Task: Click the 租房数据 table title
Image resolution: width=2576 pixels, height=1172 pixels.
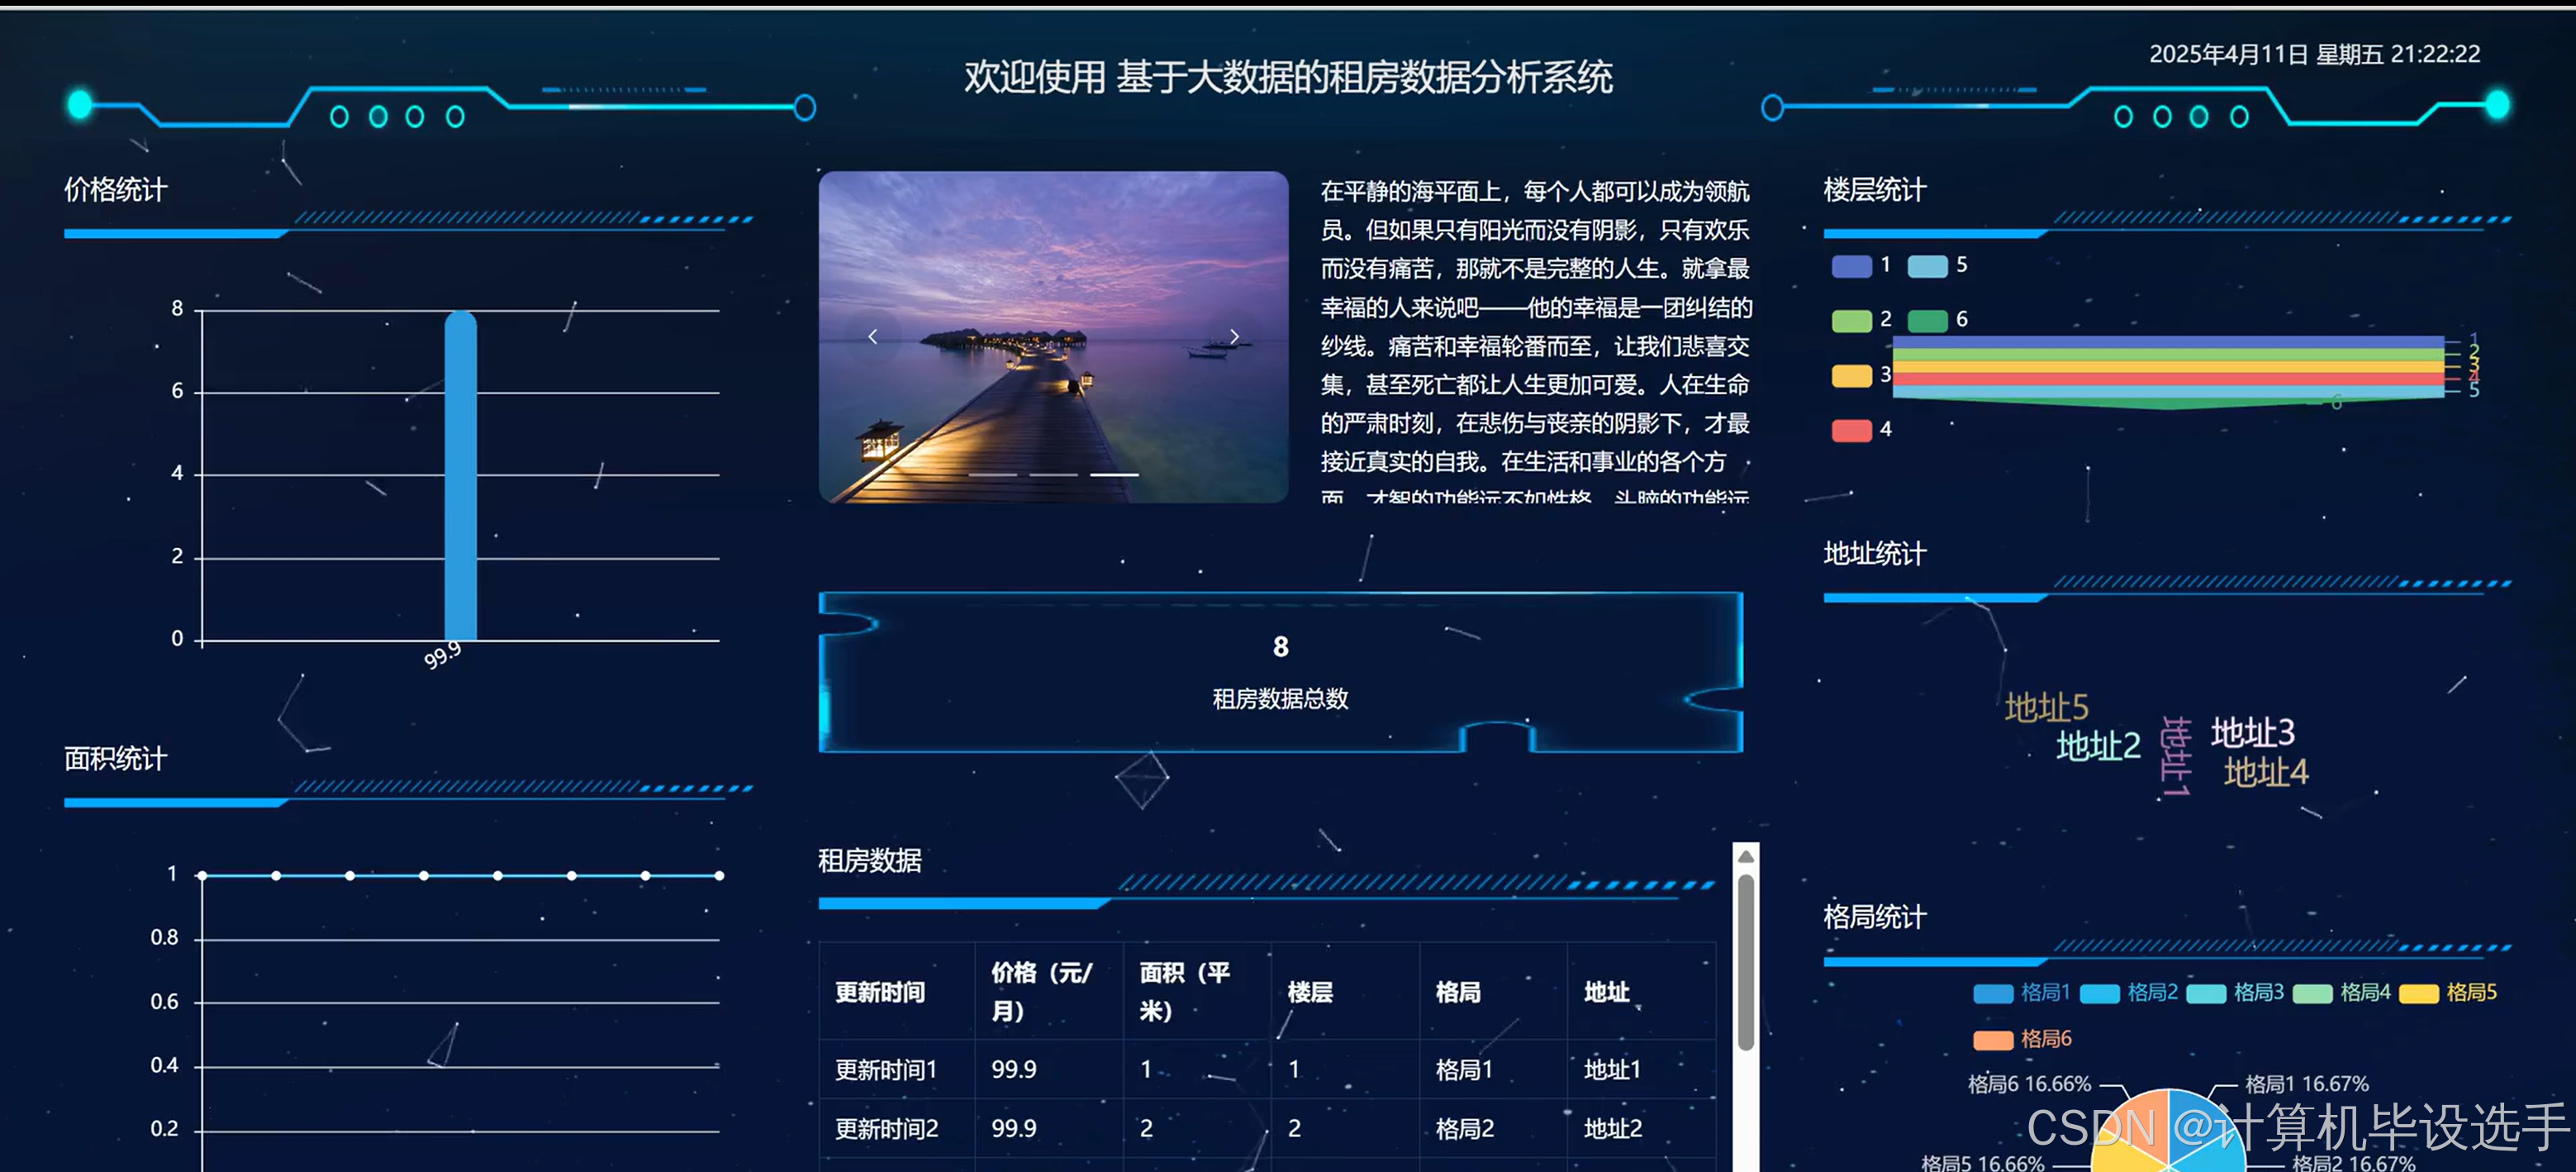Action: 869,861
